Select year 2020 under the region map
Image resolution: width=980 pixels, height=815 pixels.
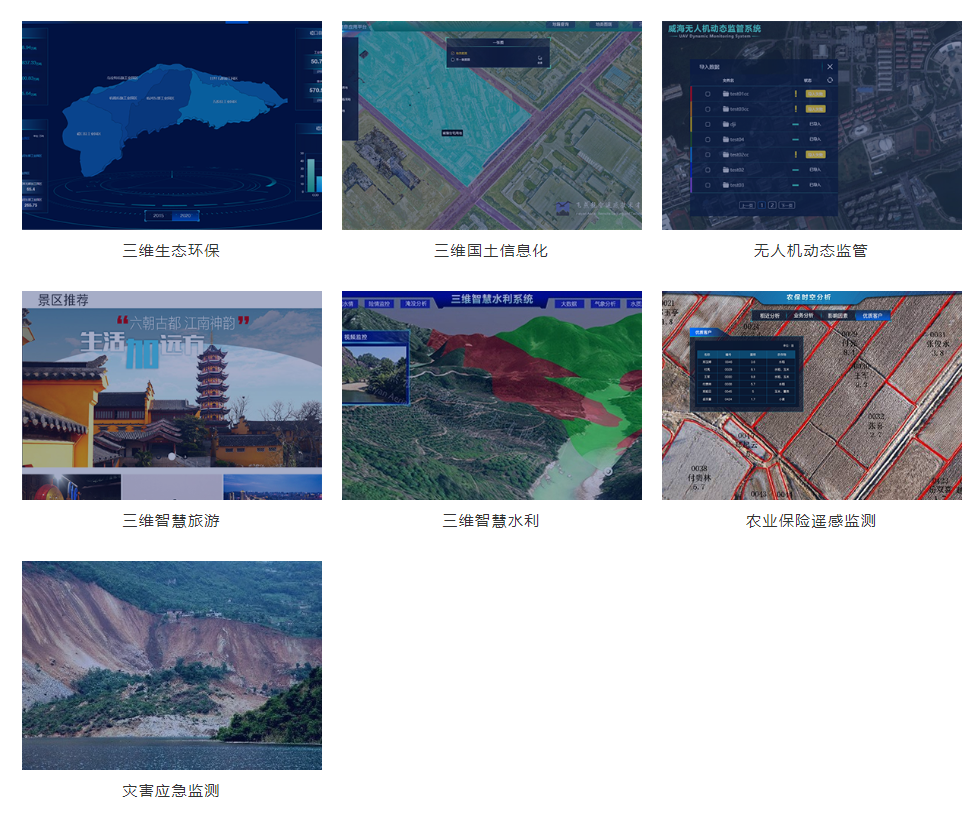(185, 215)
